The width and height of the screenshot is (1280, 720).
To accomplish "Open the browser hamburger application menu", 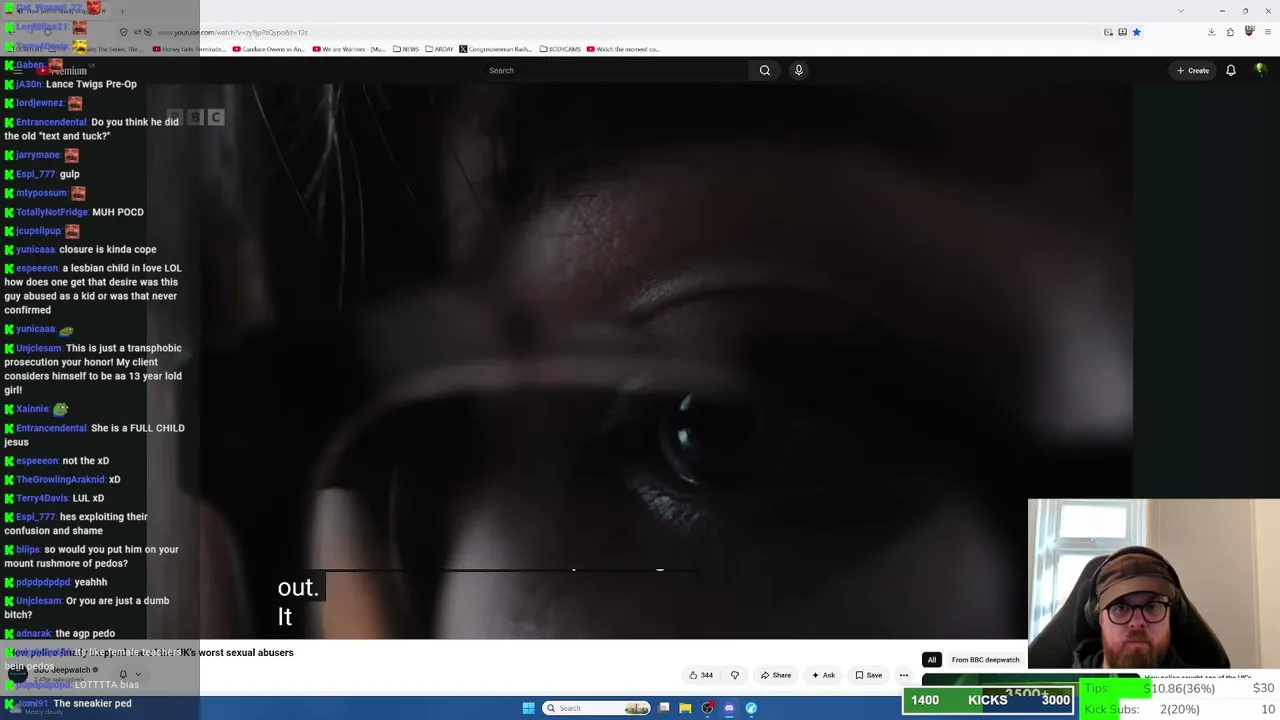I will 1268,32.
